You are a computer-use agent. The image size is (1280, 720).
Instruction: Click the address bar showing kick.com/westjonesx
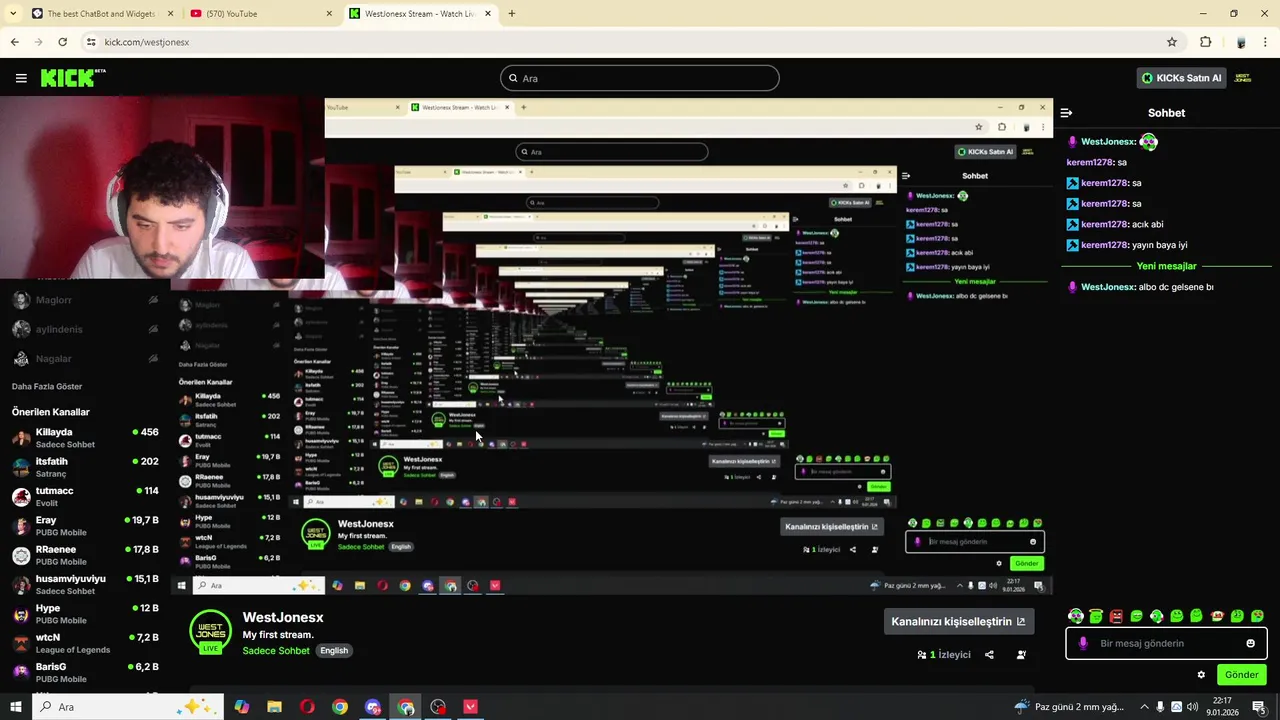point(620,42)
